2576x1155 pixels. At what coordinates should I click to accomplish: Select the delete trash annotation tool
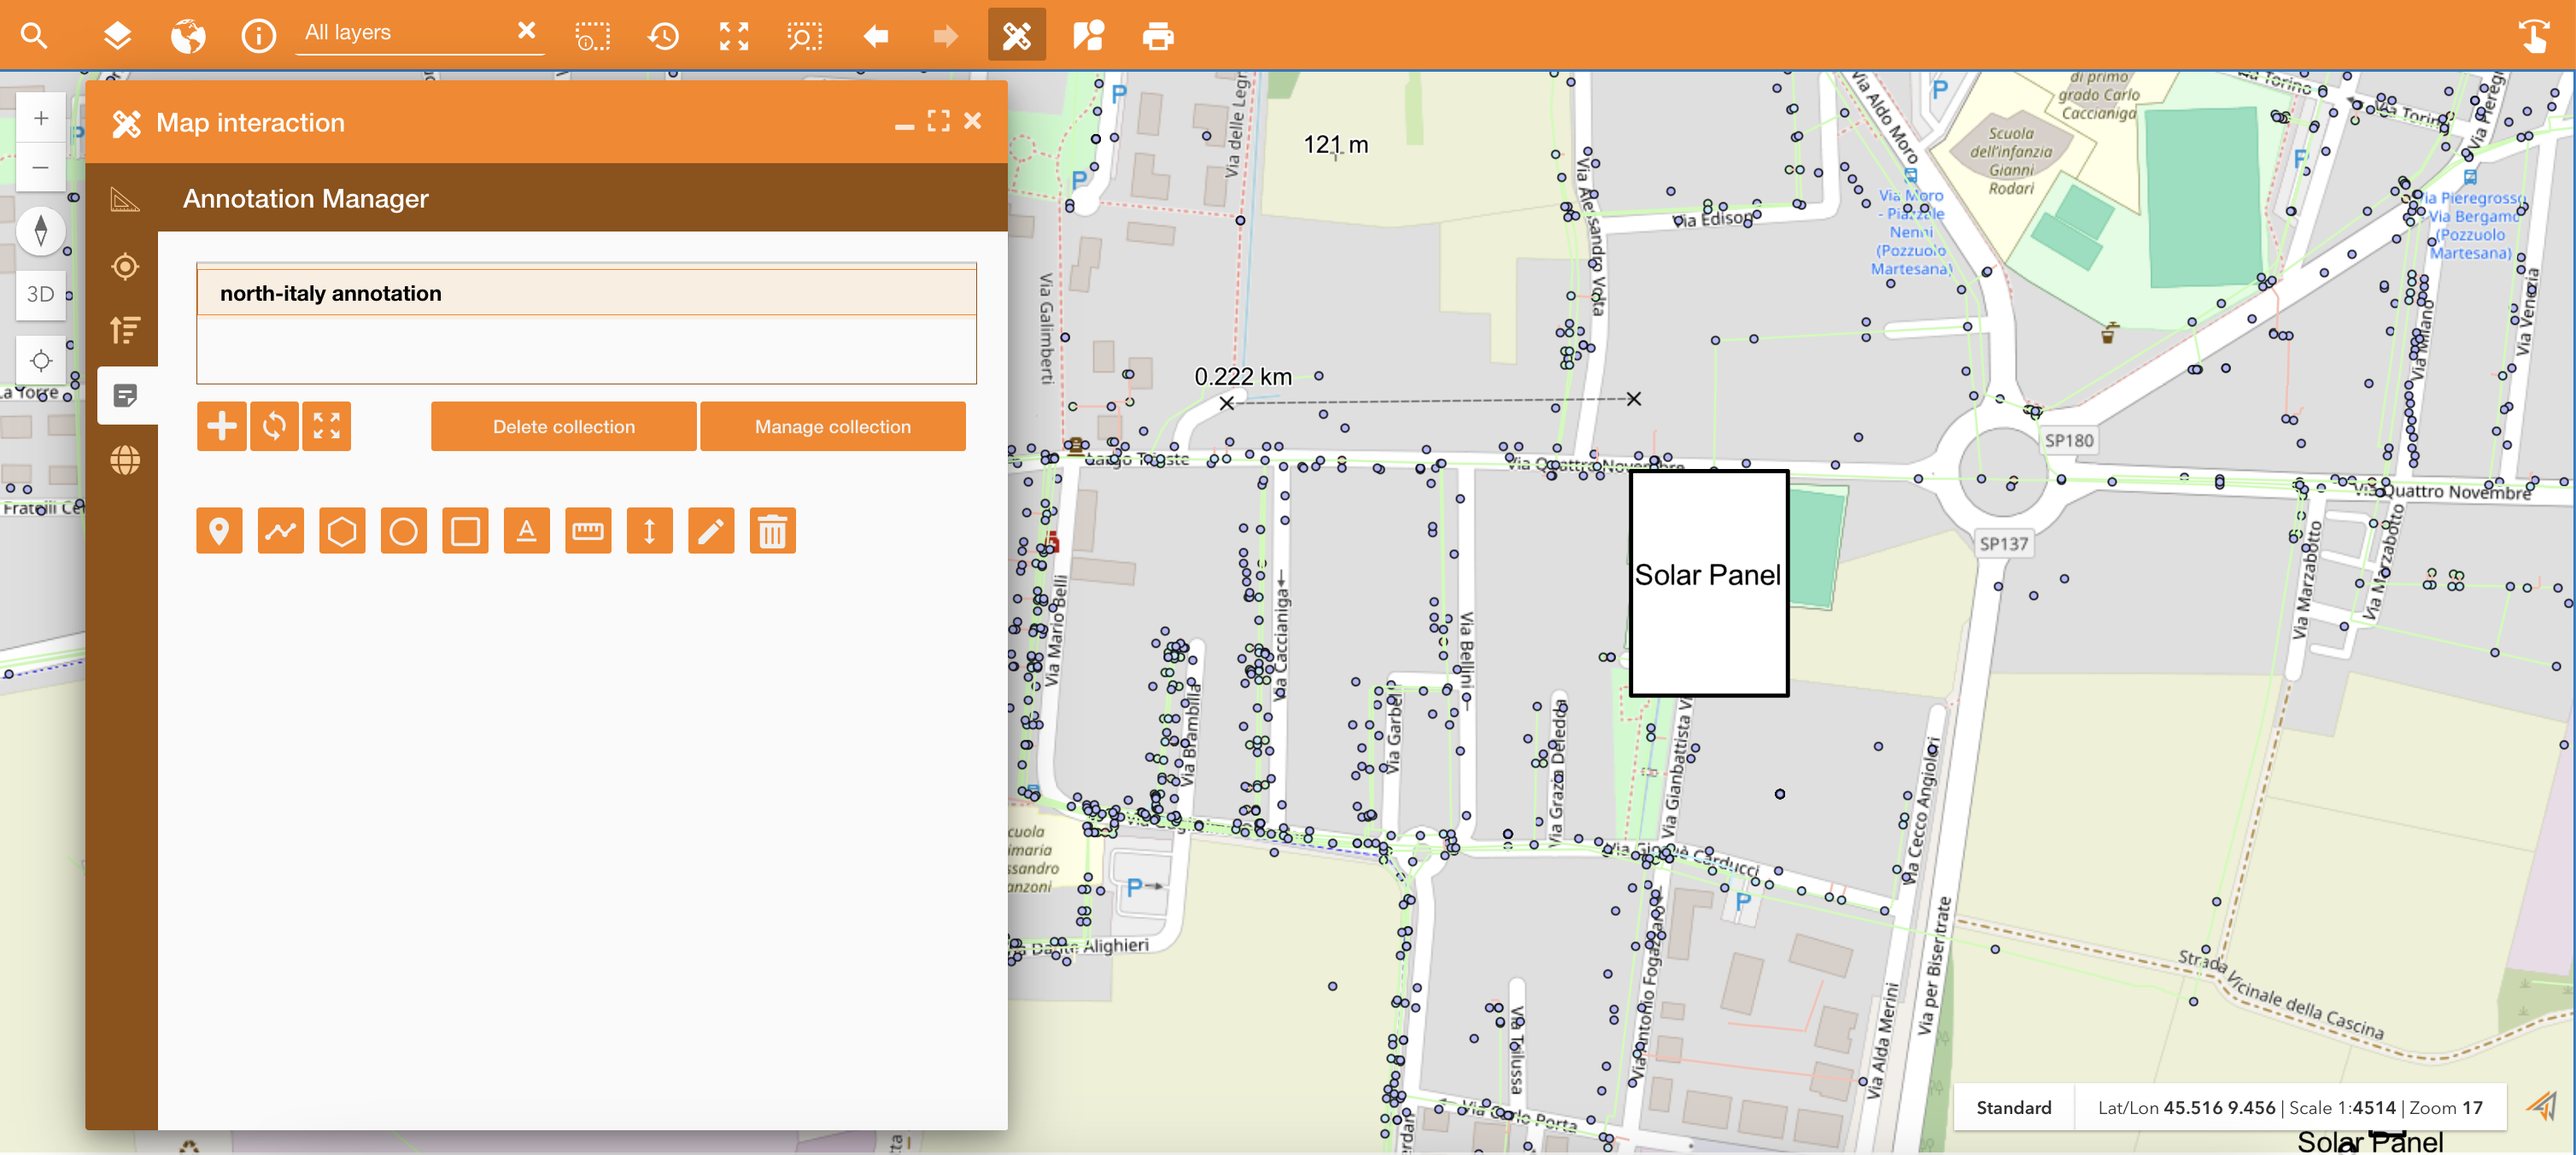pos(773,531)
